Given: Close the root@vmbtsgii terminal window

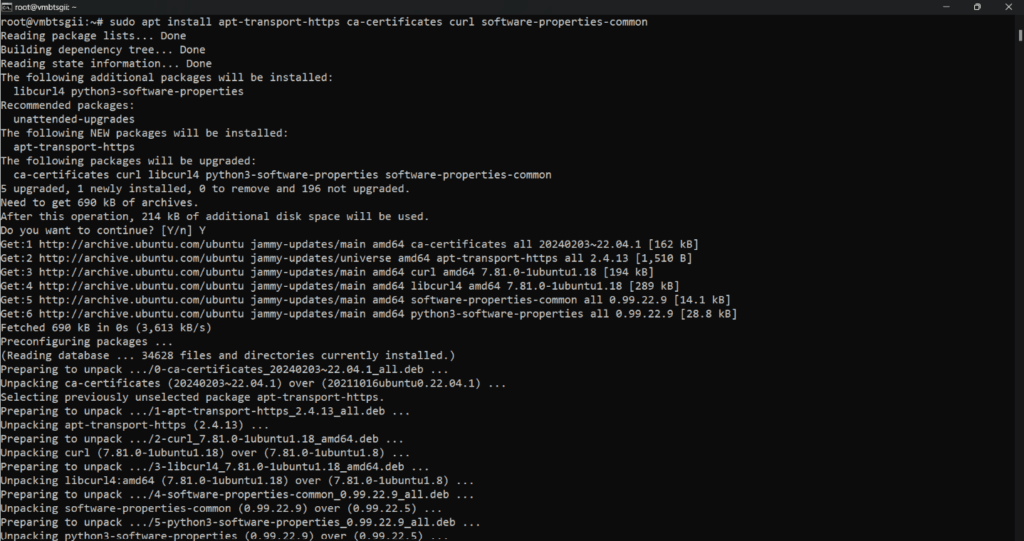Looking at the screenshot, I should click(x=1010, y=6).
